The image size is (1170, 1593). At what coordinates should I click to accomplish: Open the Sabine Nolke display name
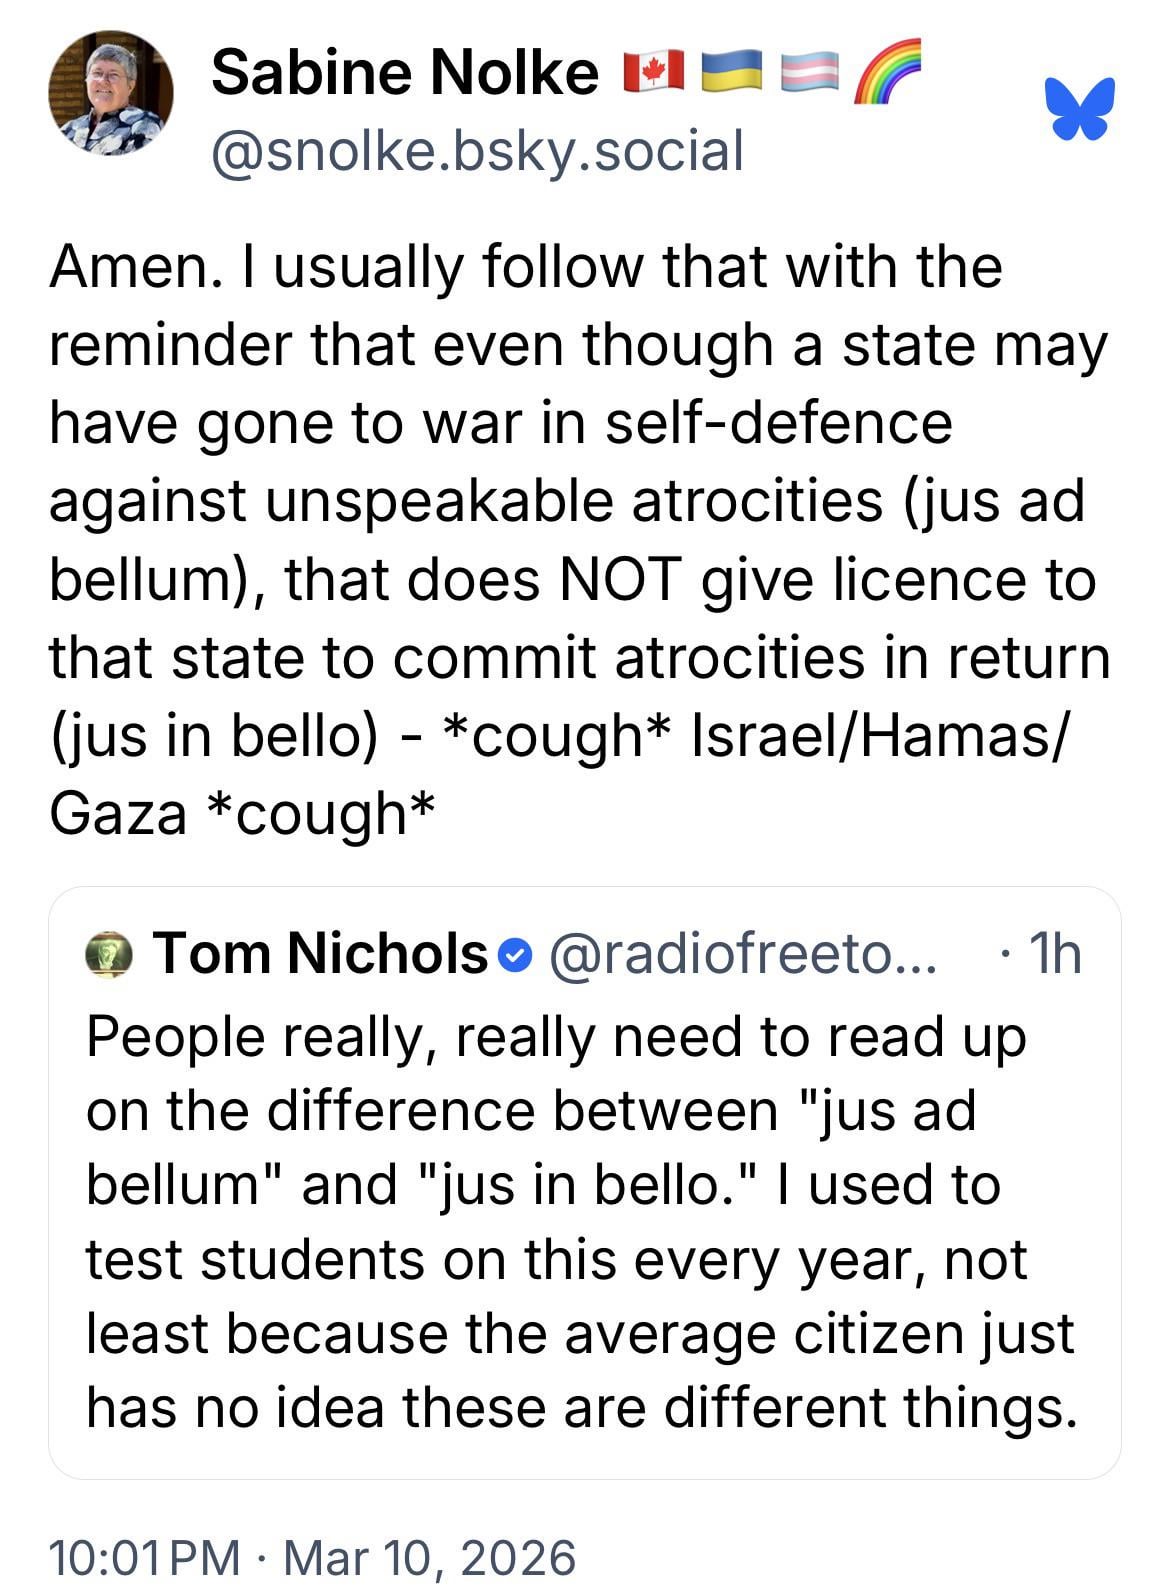[404, 72]
